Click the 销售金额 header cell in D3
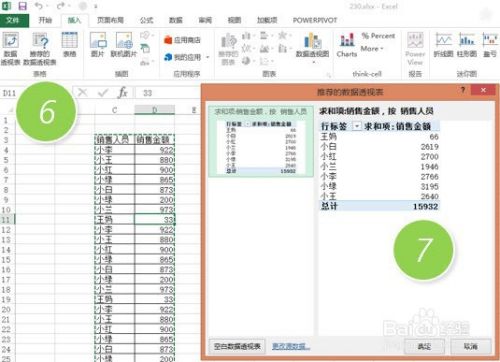 (154, 140)
